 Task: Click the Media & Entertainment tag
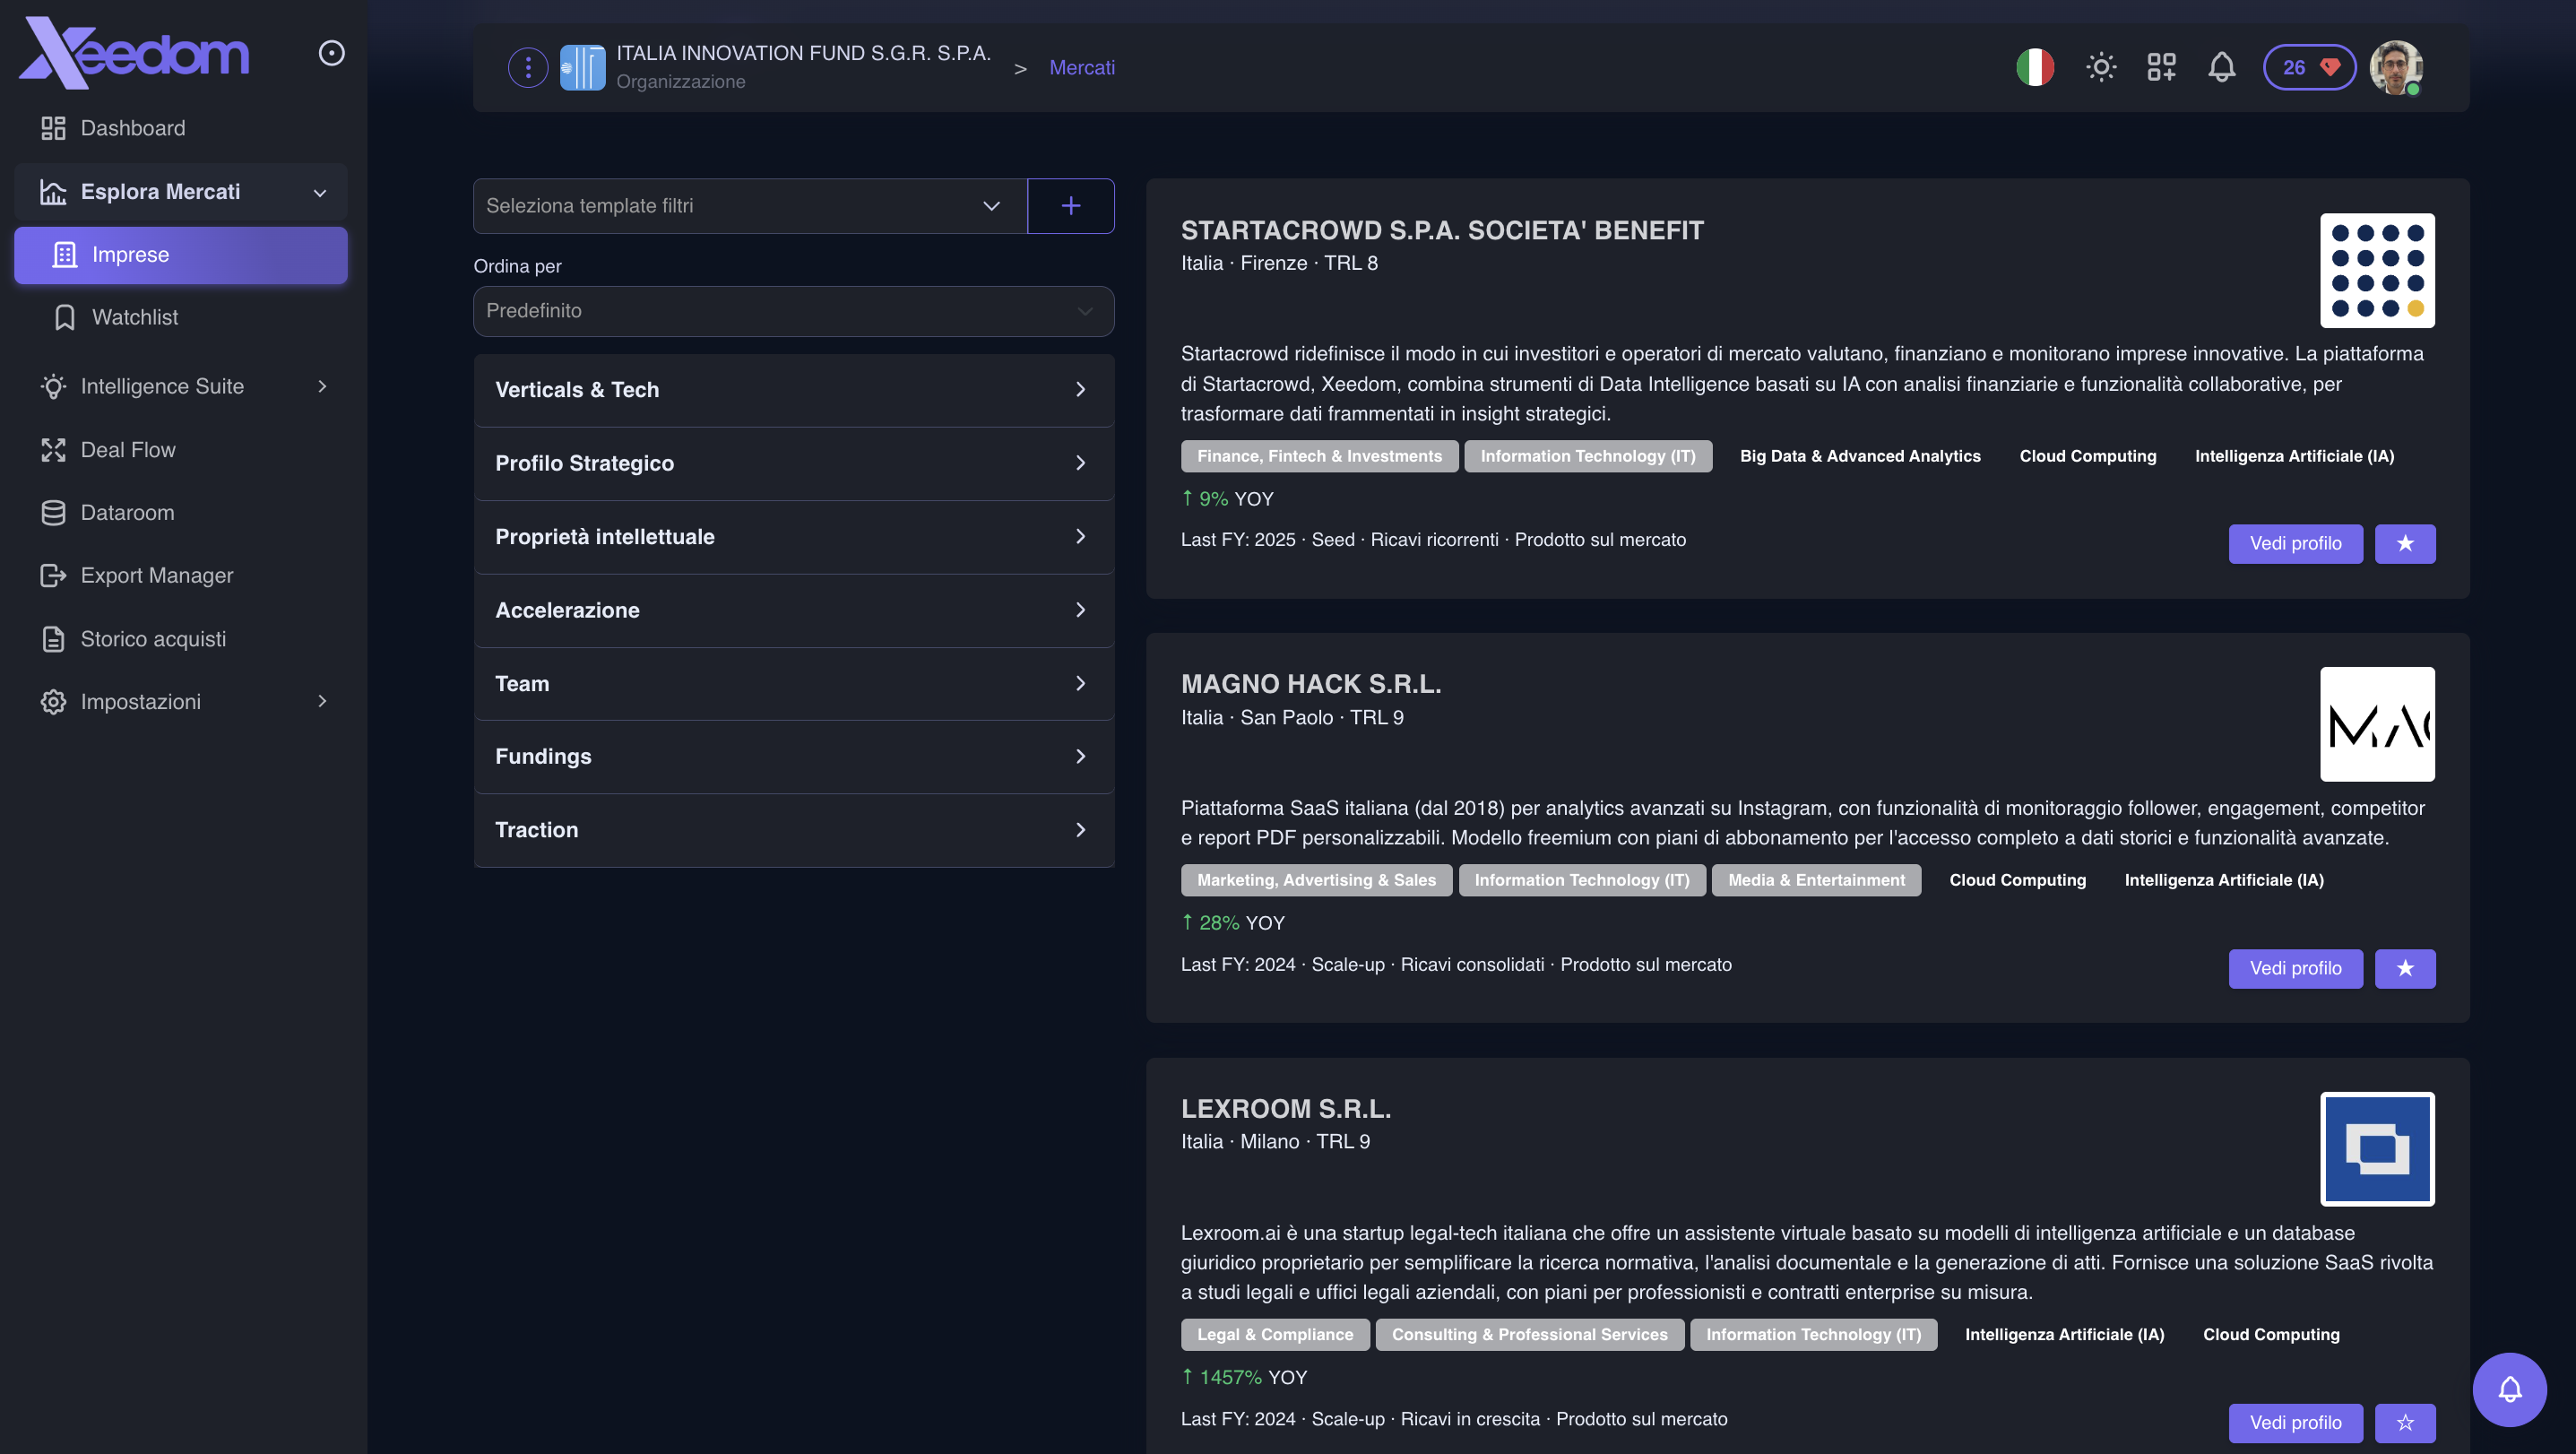click(x=1816, y=880)
